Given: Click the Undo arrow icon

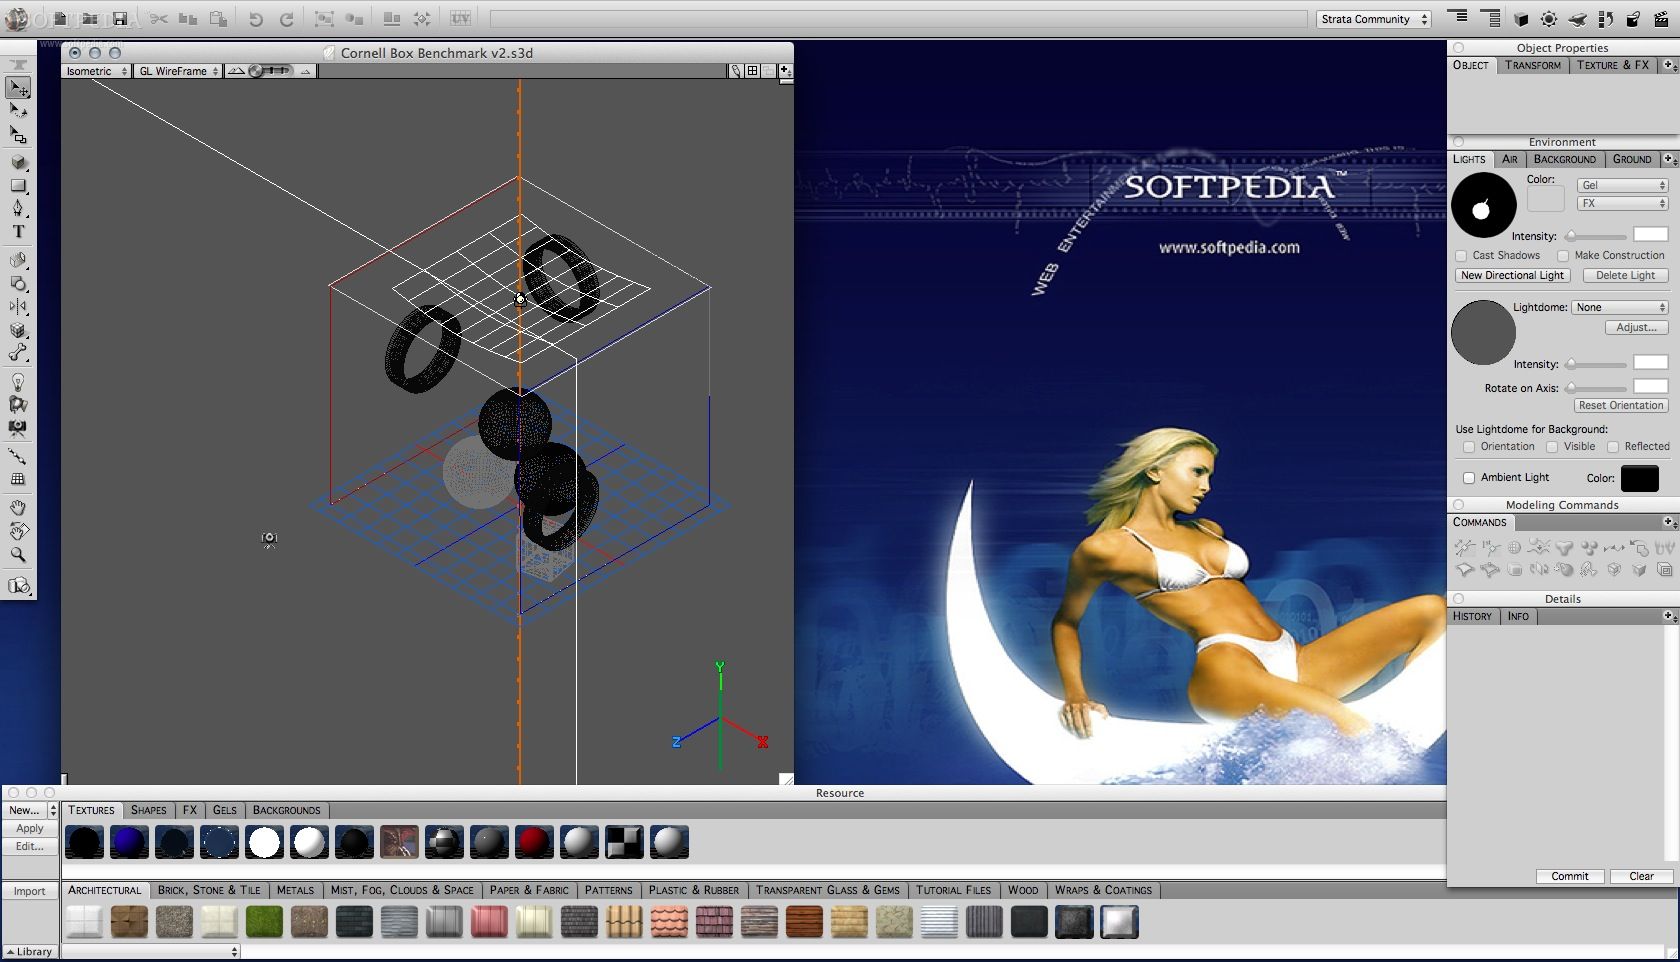Looking at the screenshot, I should [256, 19].
